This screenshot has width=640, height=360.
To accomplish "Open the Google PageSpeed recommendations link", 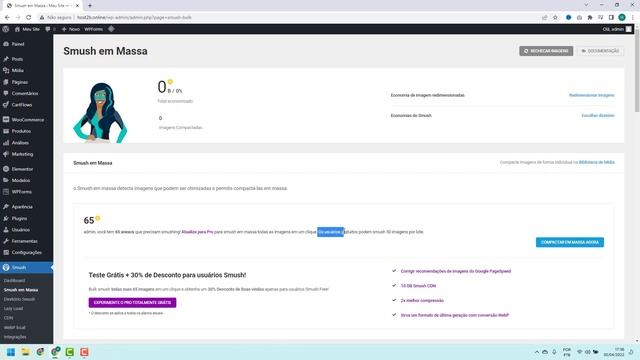I will click(456, 271).
